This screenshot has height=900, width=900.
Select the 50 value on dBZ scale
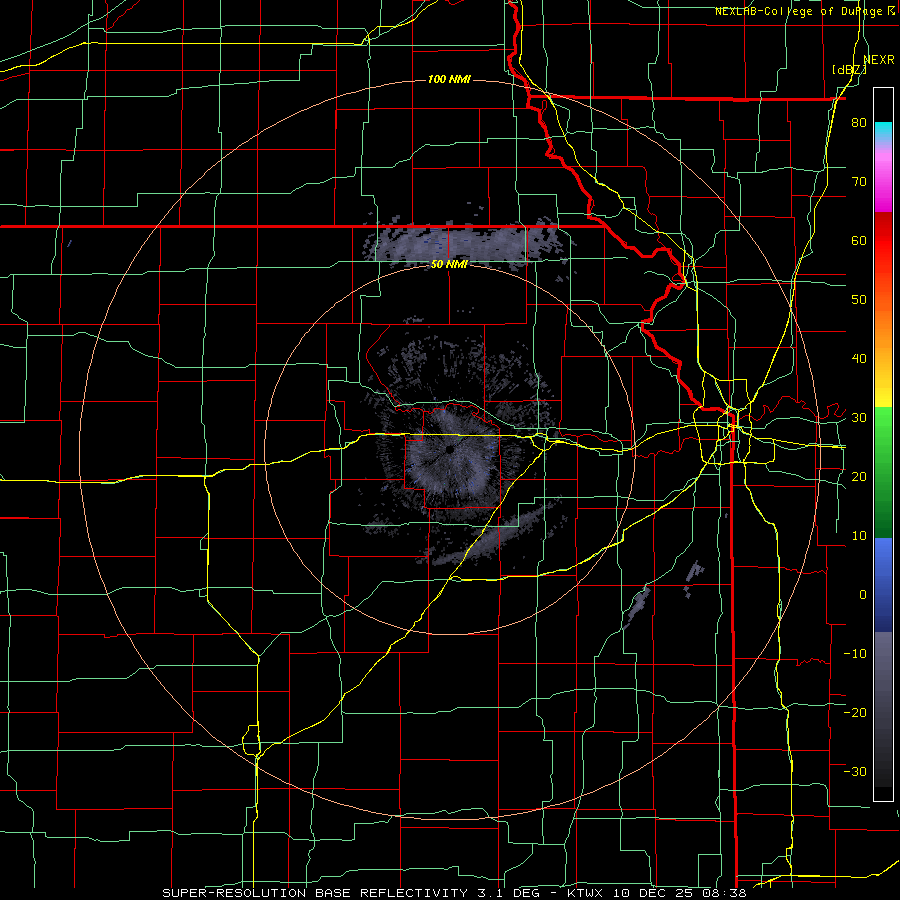click(x=859, y=300)
